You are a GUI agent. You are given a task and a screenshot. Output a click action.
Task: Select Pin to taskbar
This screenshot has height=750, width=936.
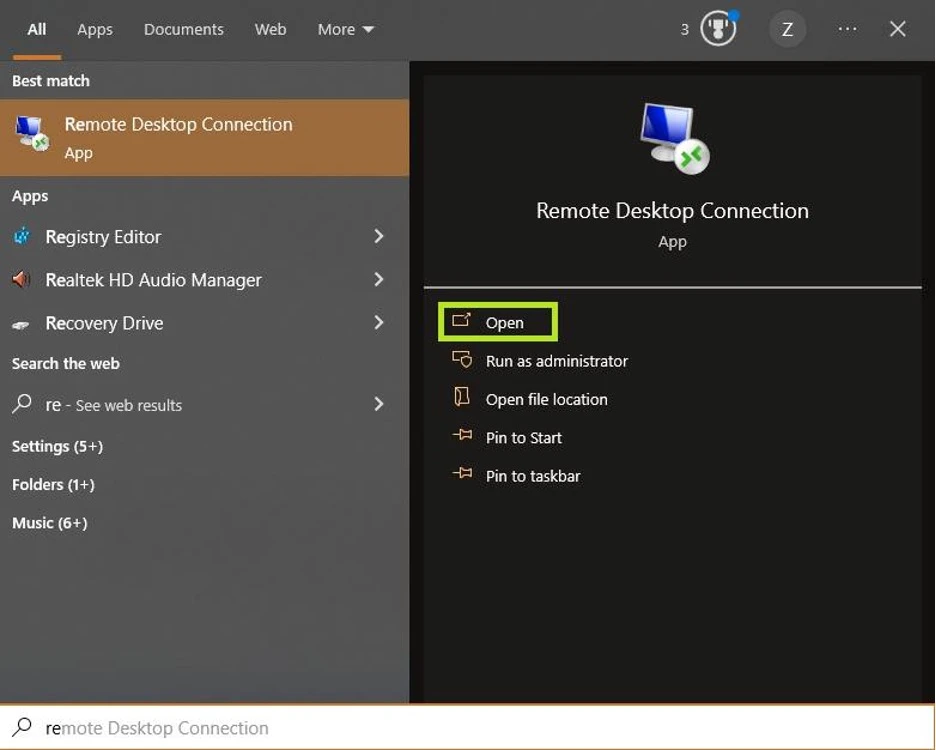(532, 476)
